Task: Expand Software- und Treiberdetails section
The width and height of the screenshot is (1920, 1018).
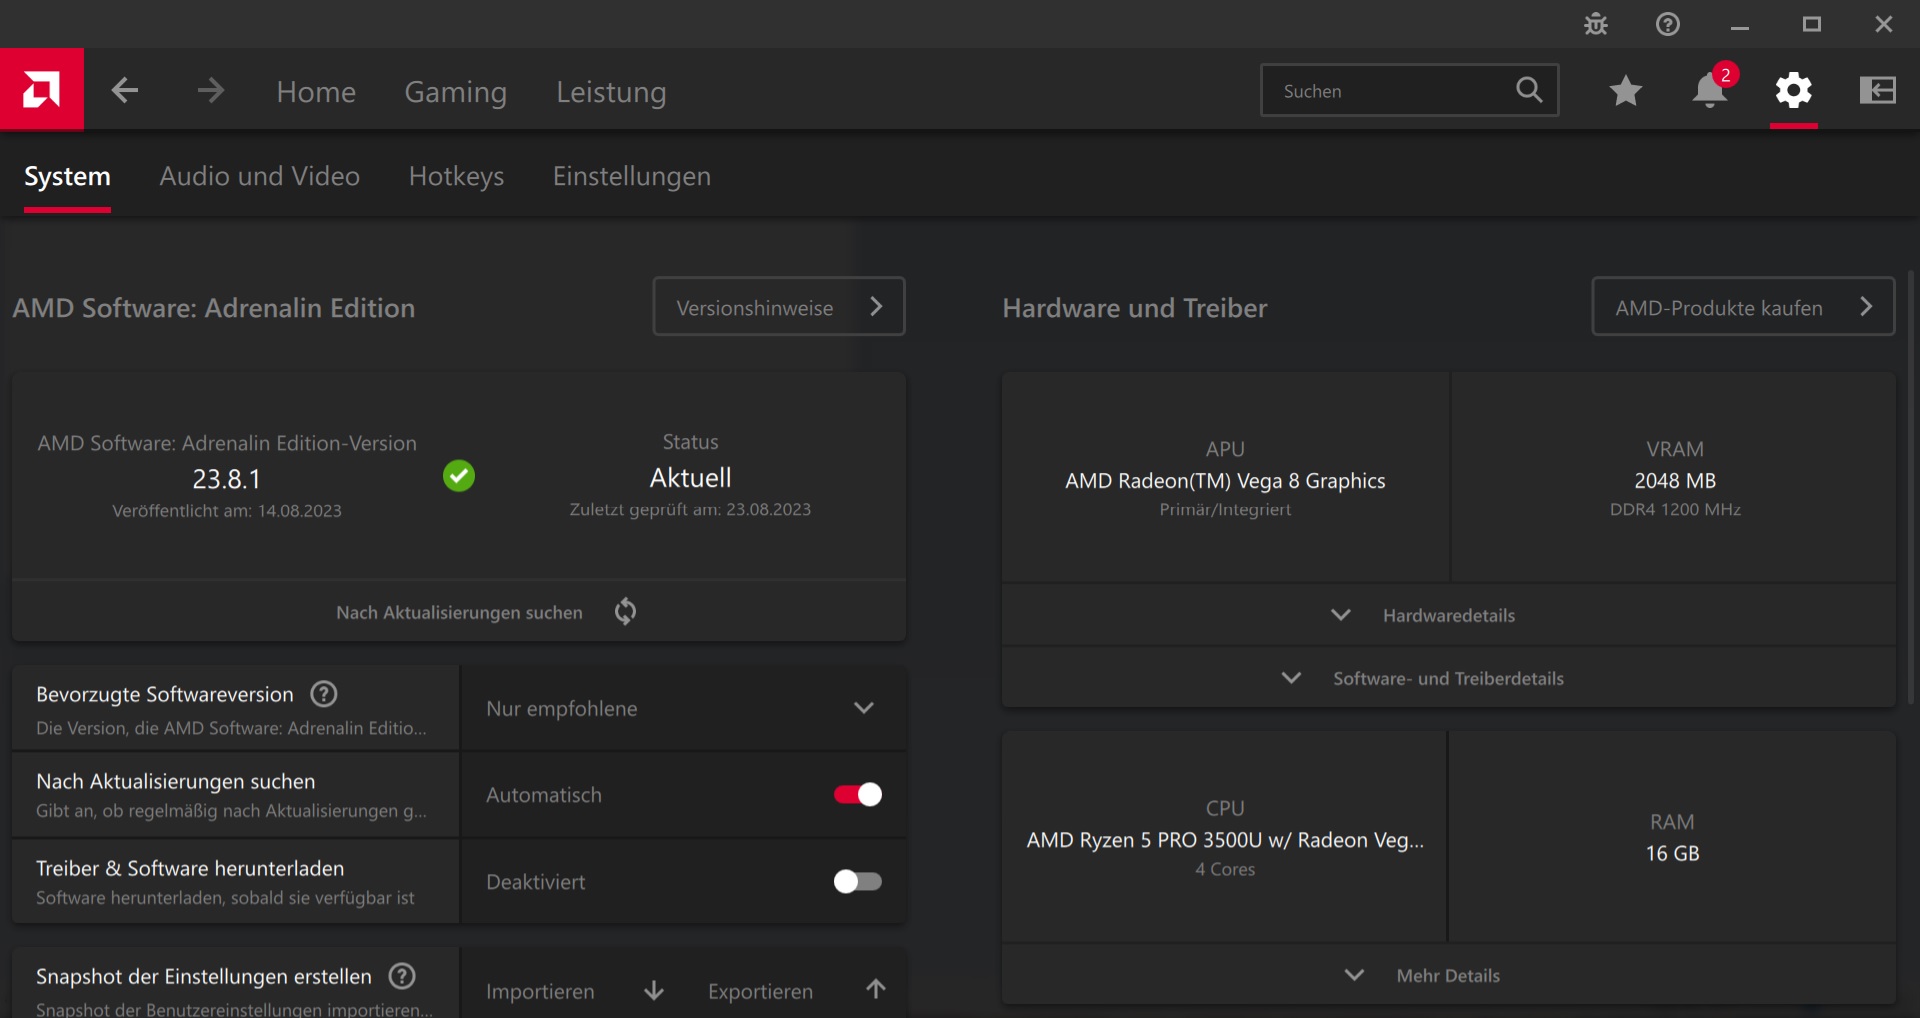Action: (x=1449, y=678)
